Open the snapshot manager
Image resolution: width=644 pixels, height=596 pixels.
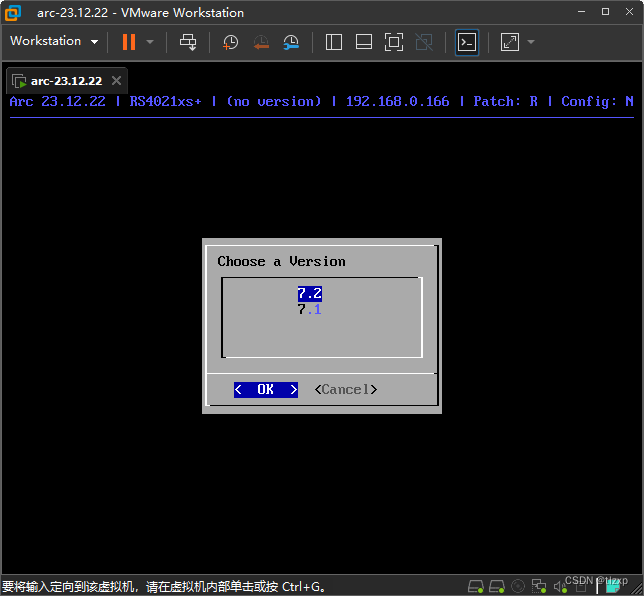291,42
